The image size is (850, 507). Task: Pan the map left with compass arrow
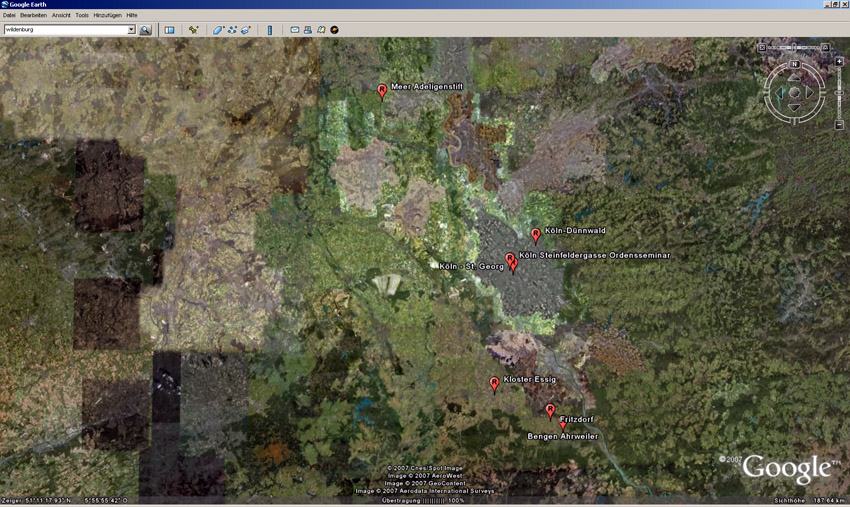click(x=780, y=93)
